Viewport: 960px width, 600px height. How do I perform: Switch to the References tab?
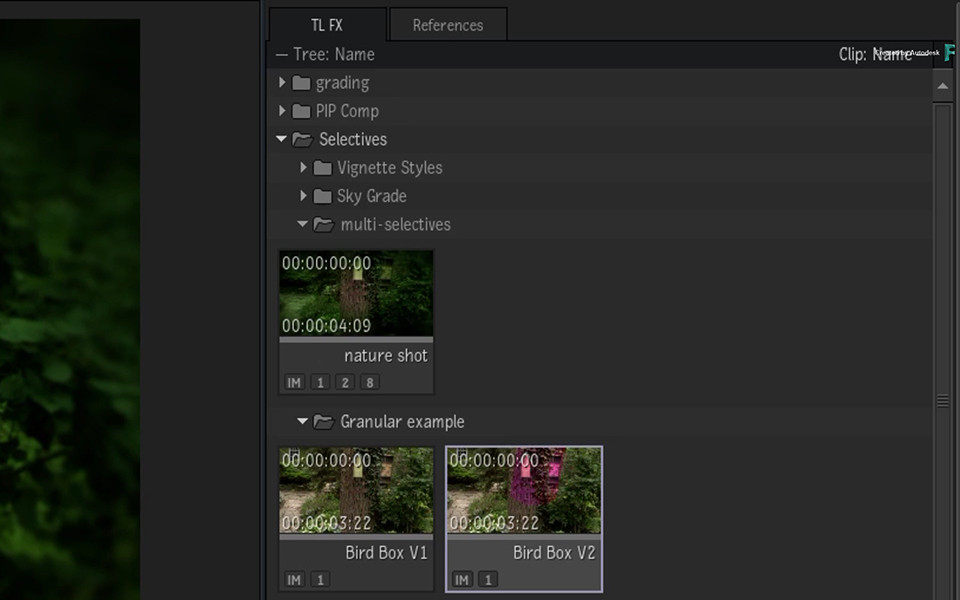tap(448, 24)
